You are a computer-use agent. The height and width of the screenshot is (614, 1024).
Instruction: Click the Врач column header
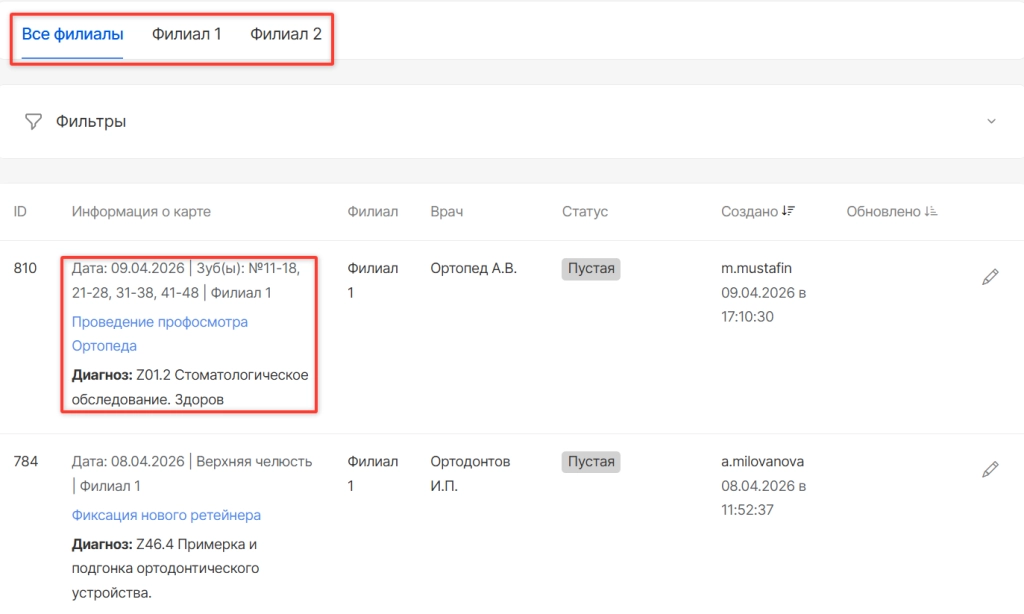(446, 212)
